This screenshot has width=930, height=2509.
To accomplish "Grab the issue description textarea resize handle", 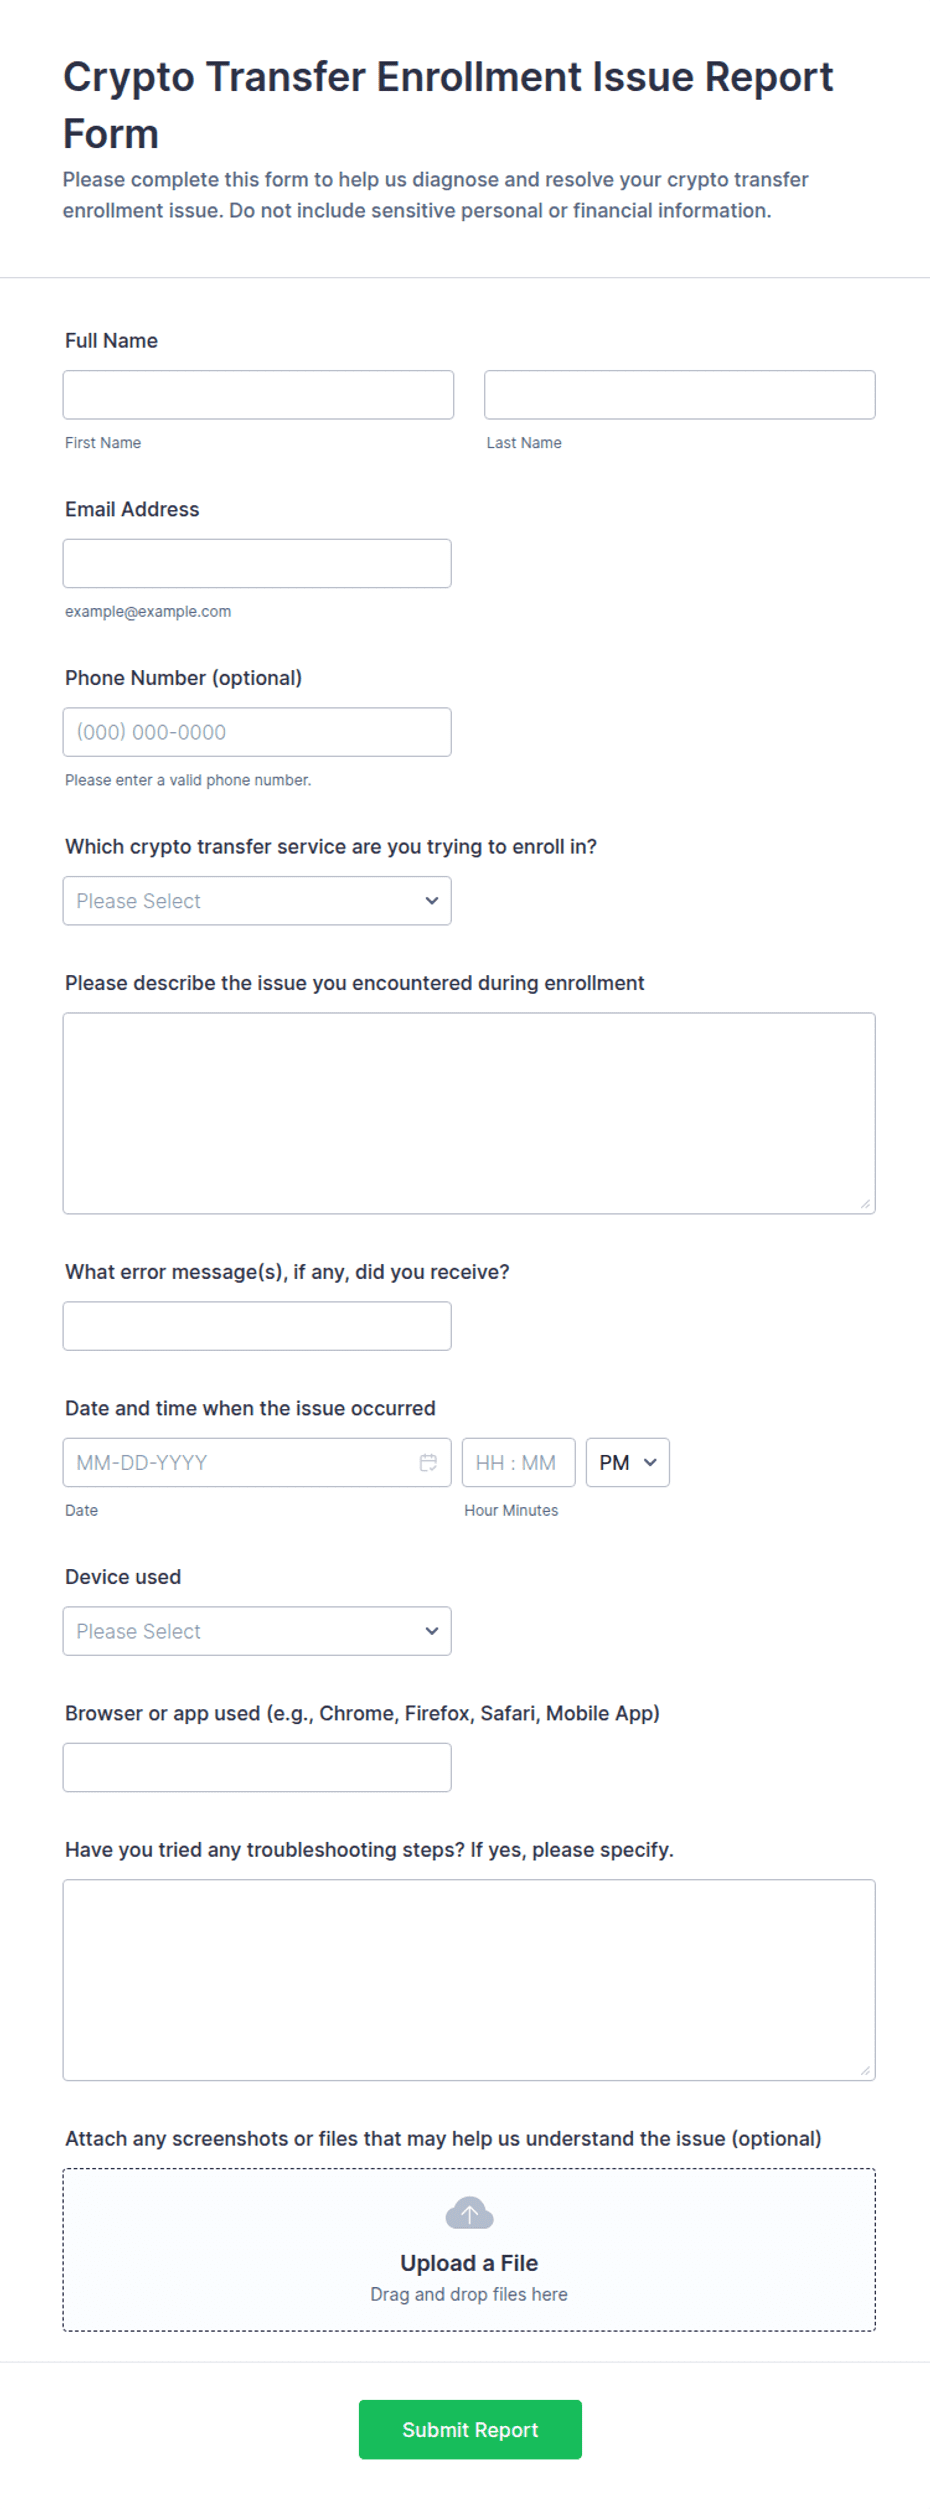I will click(865, 1204).
